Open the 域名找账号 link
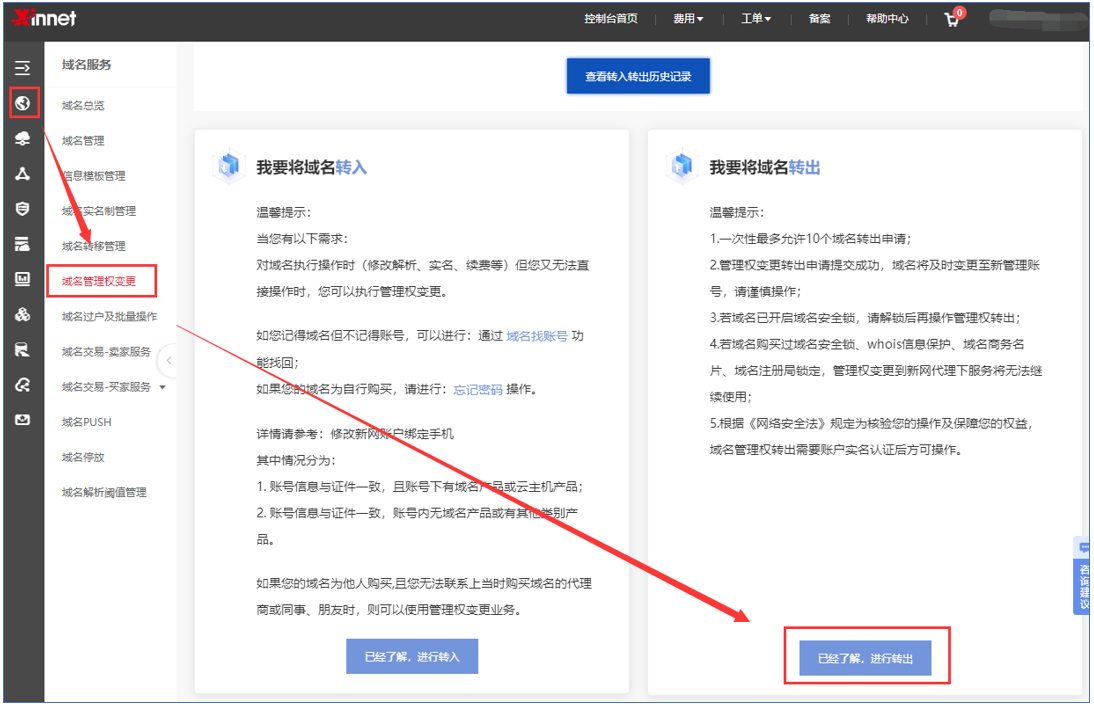 click(x=537, y=337)
